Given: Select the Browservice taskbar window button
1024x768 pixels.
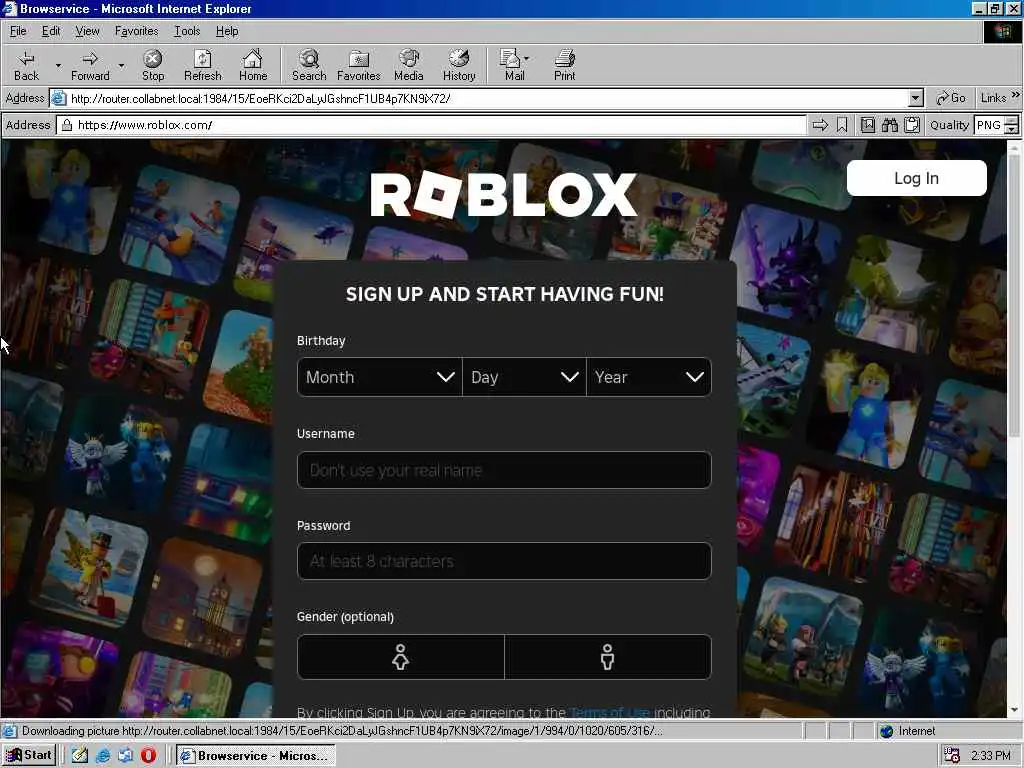Looking at the screenshot, I should click(256, 756).
